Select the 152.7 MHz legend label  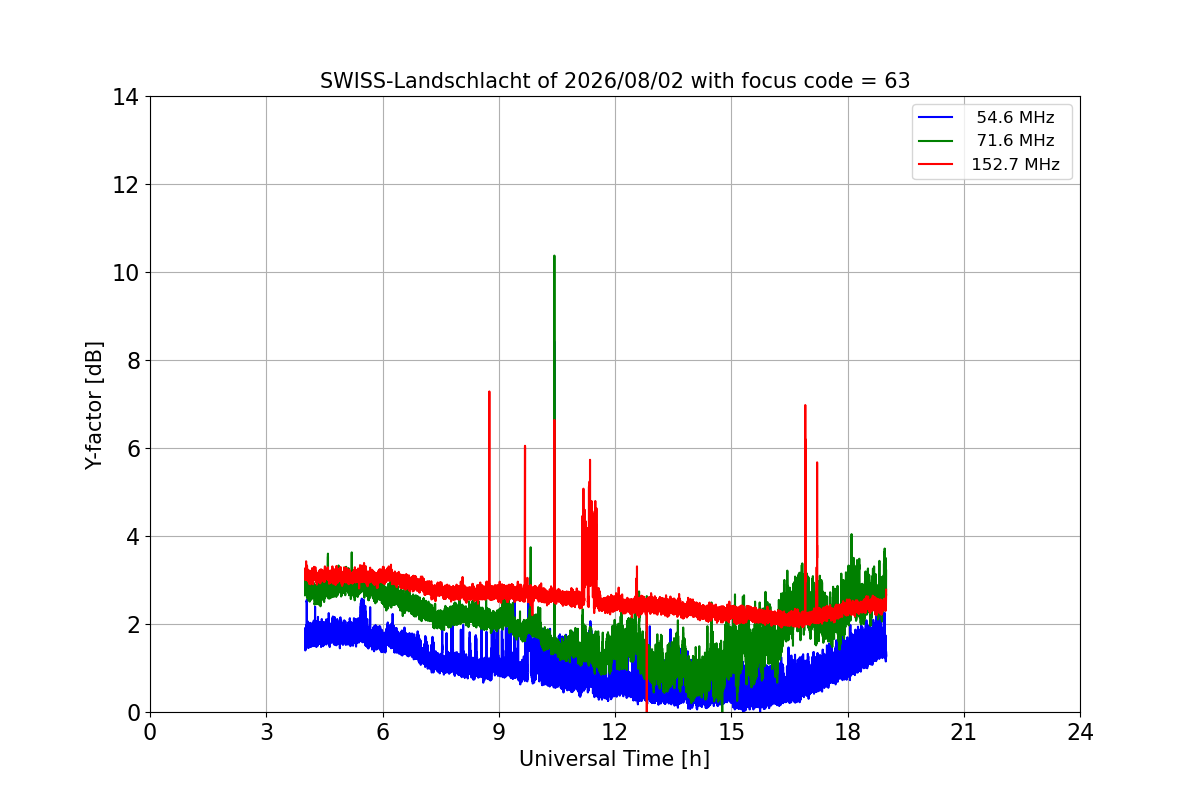click(x=1015, y=165)
